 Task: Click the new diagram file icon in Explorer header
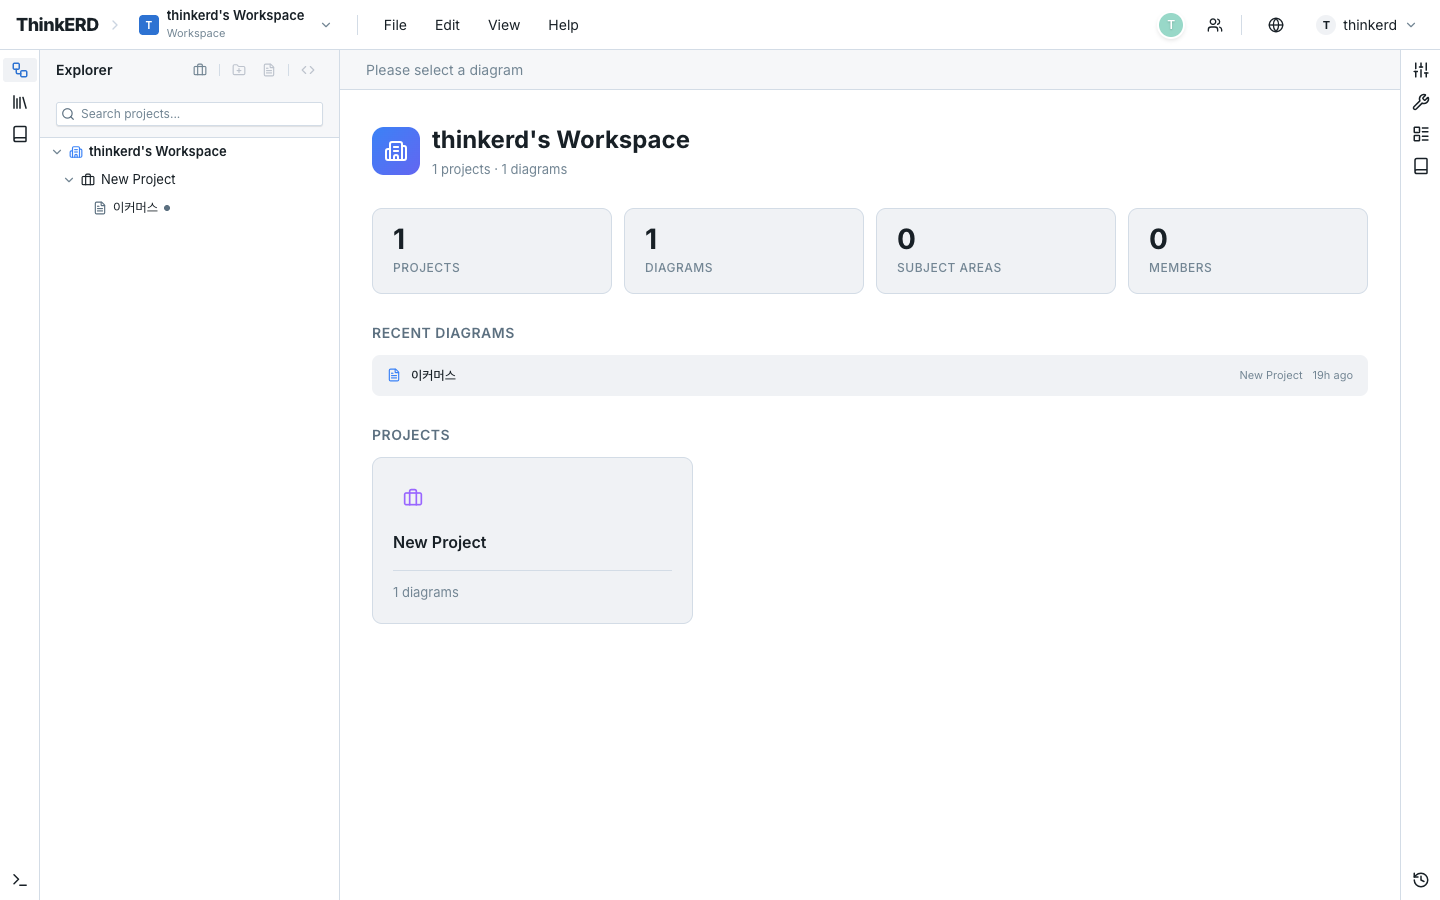(x=269, y=70)
